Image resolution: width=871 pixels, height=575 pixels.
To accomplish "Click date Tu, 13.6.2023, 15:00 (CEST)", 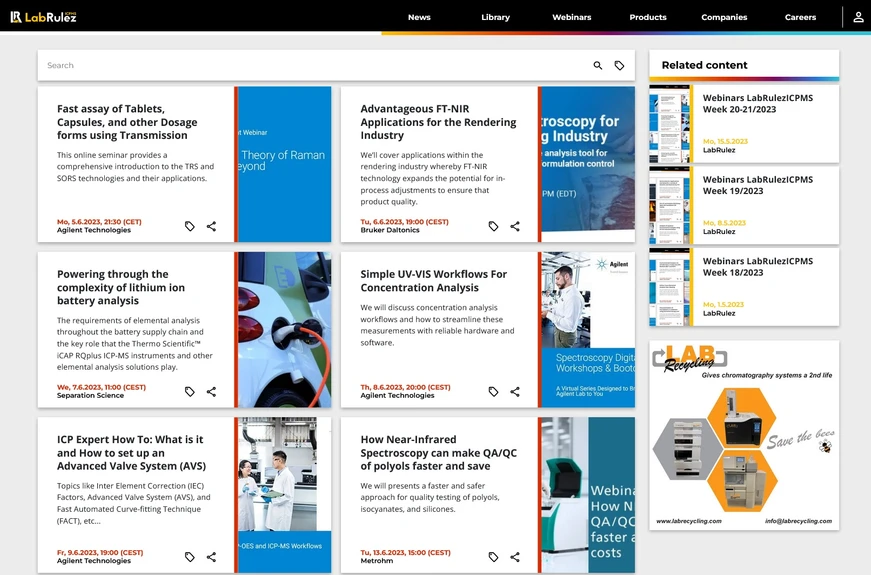I will (406, 553).
